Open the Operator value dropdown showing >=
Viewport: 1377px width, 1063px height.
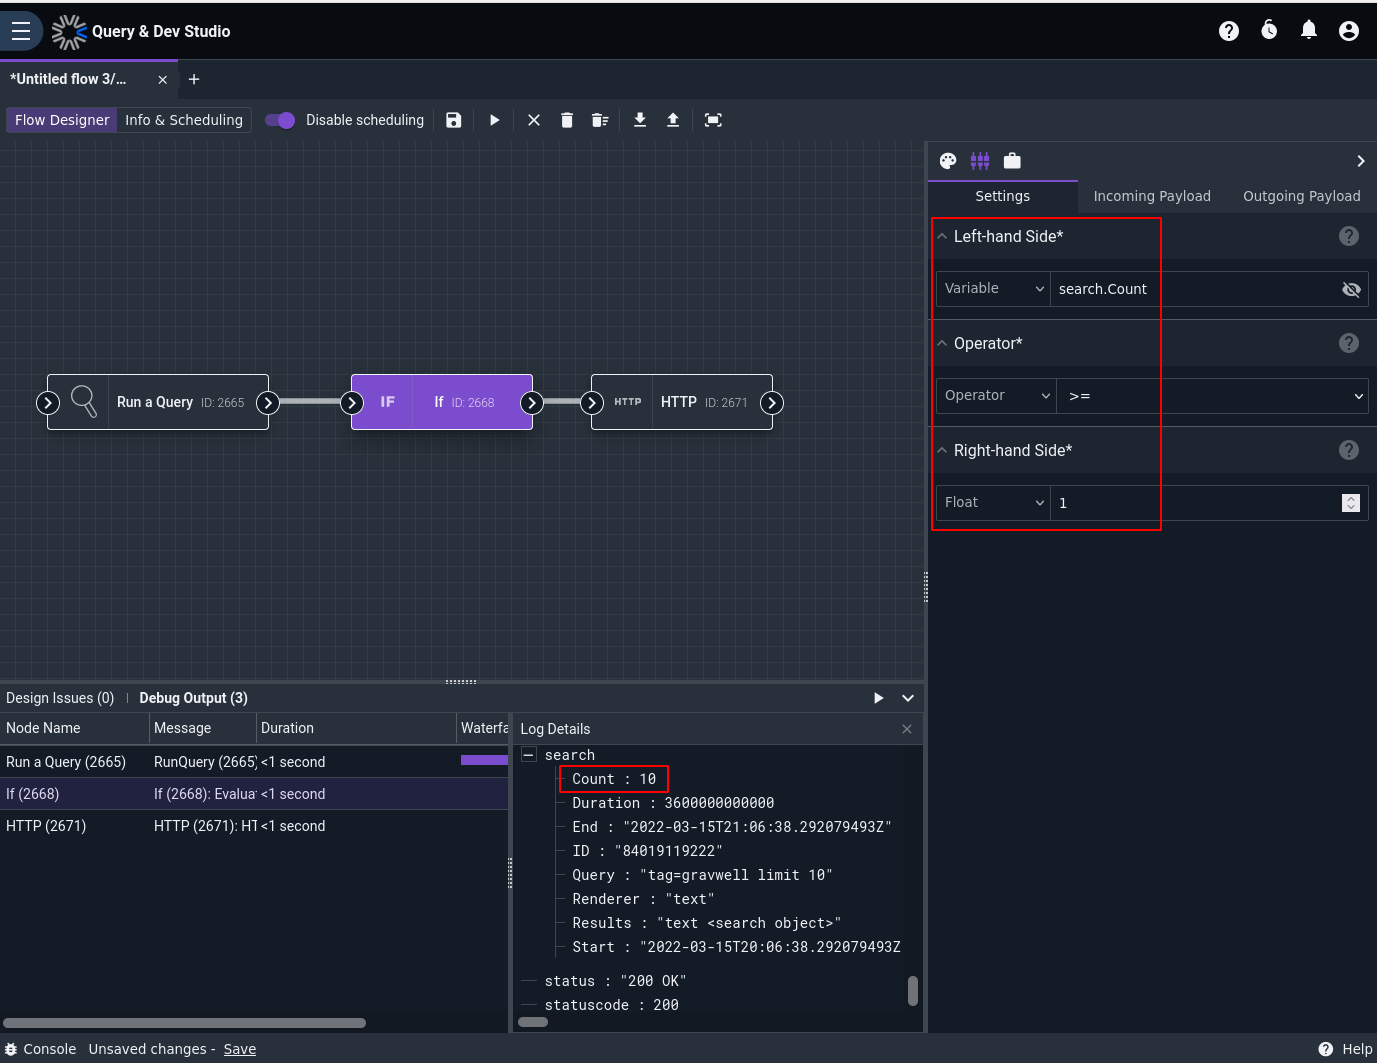[1212, 396]
